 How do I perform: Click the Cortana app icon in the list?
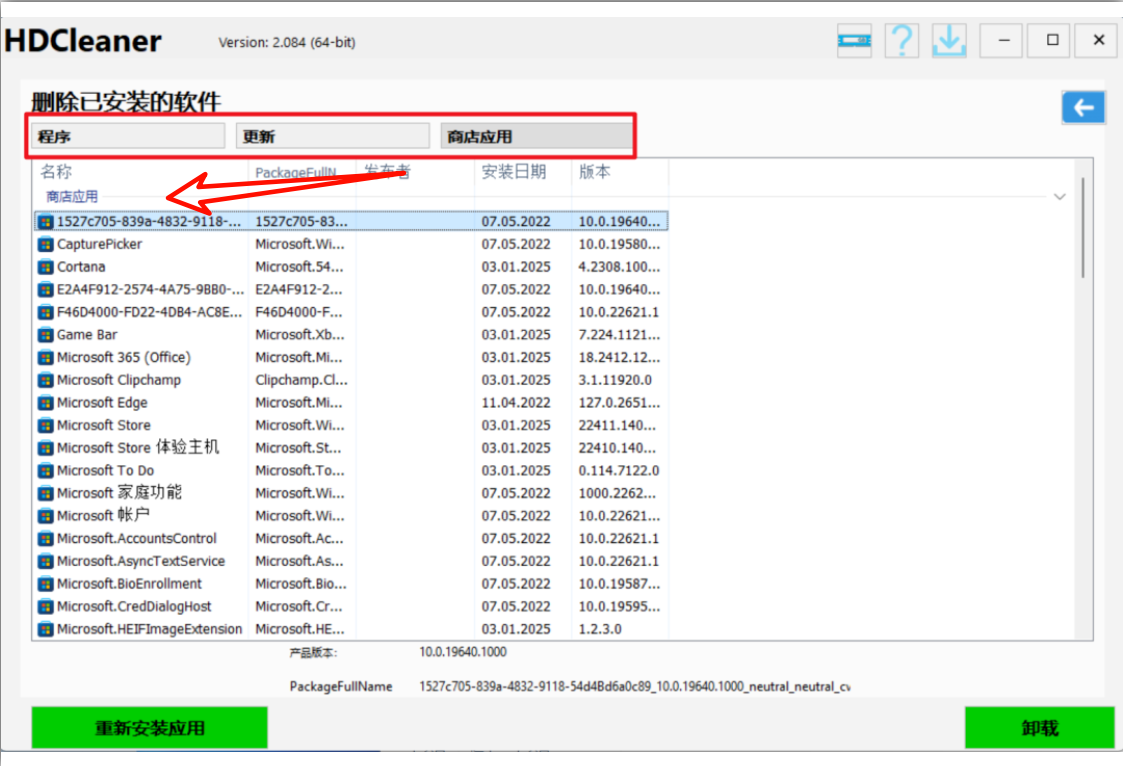(46, 266)
